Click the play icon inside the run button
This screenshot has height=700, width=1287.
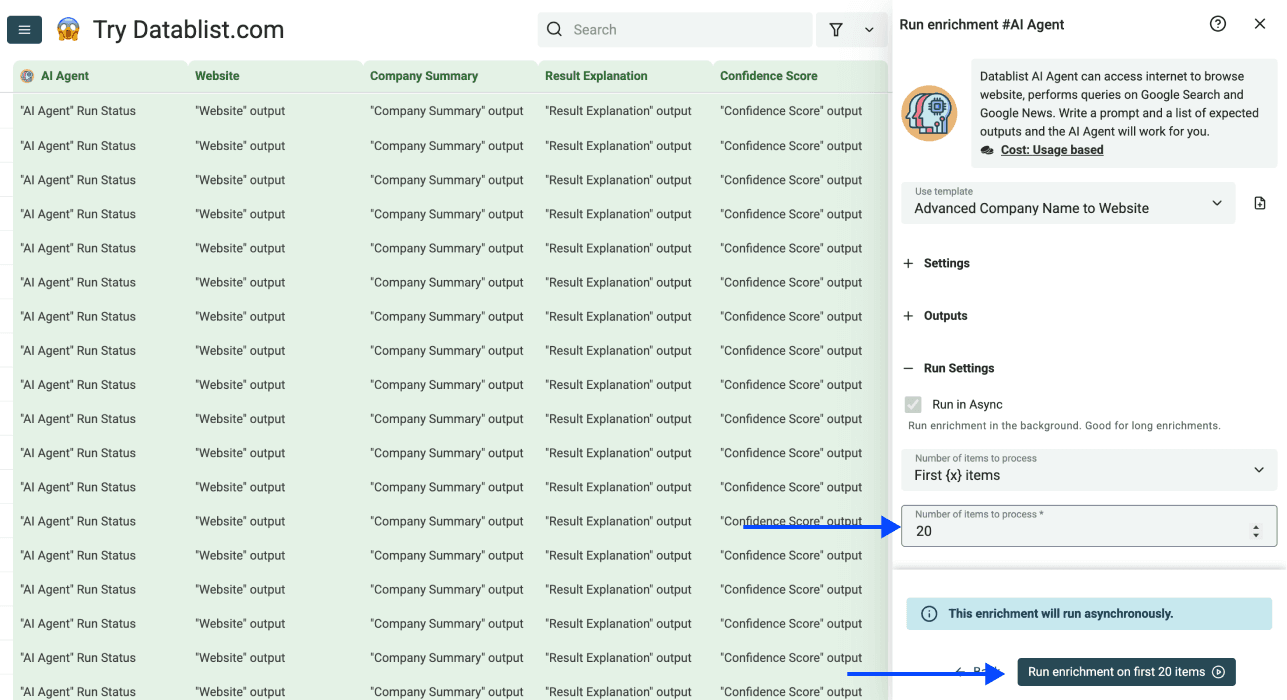pos(1219,672)
